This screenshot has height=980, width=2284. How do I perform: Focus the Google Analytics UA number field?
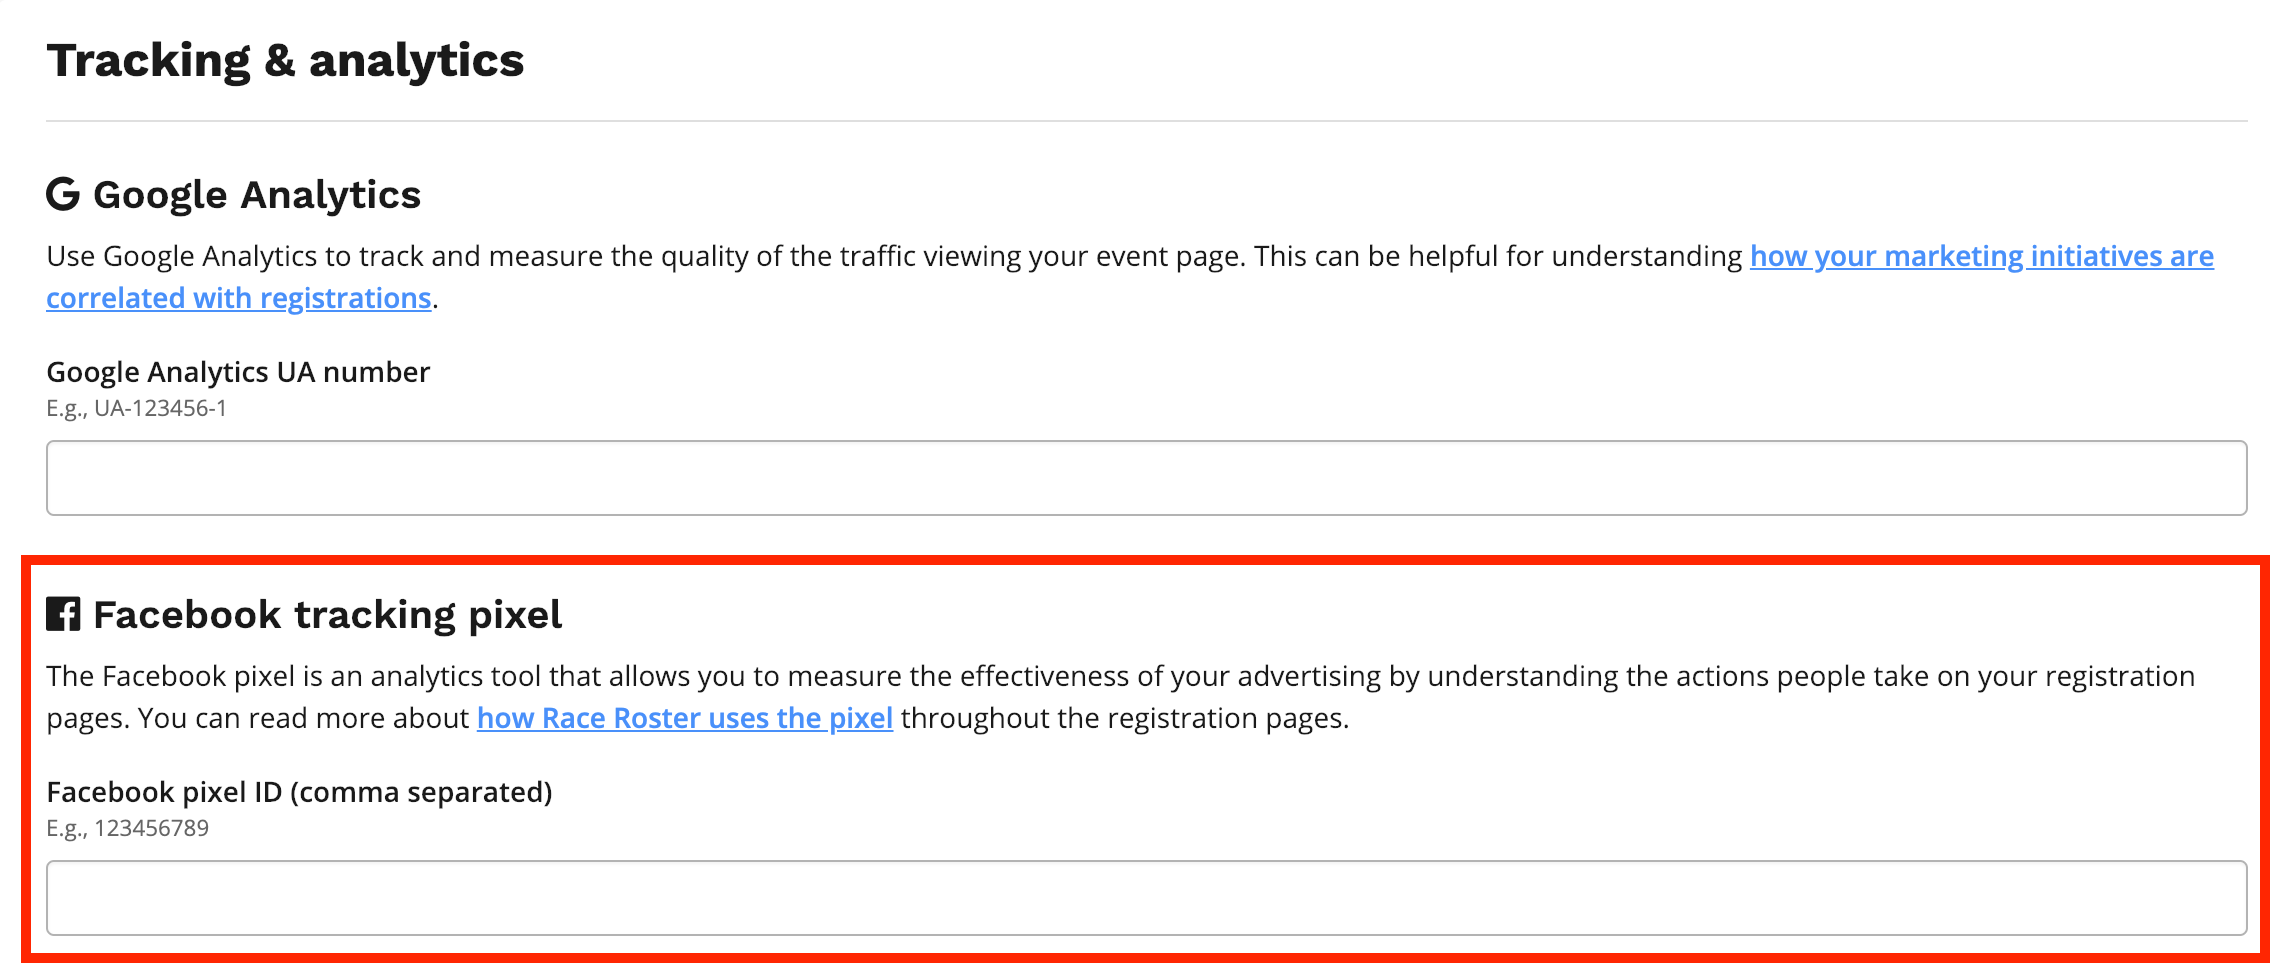click(1146, 478)
